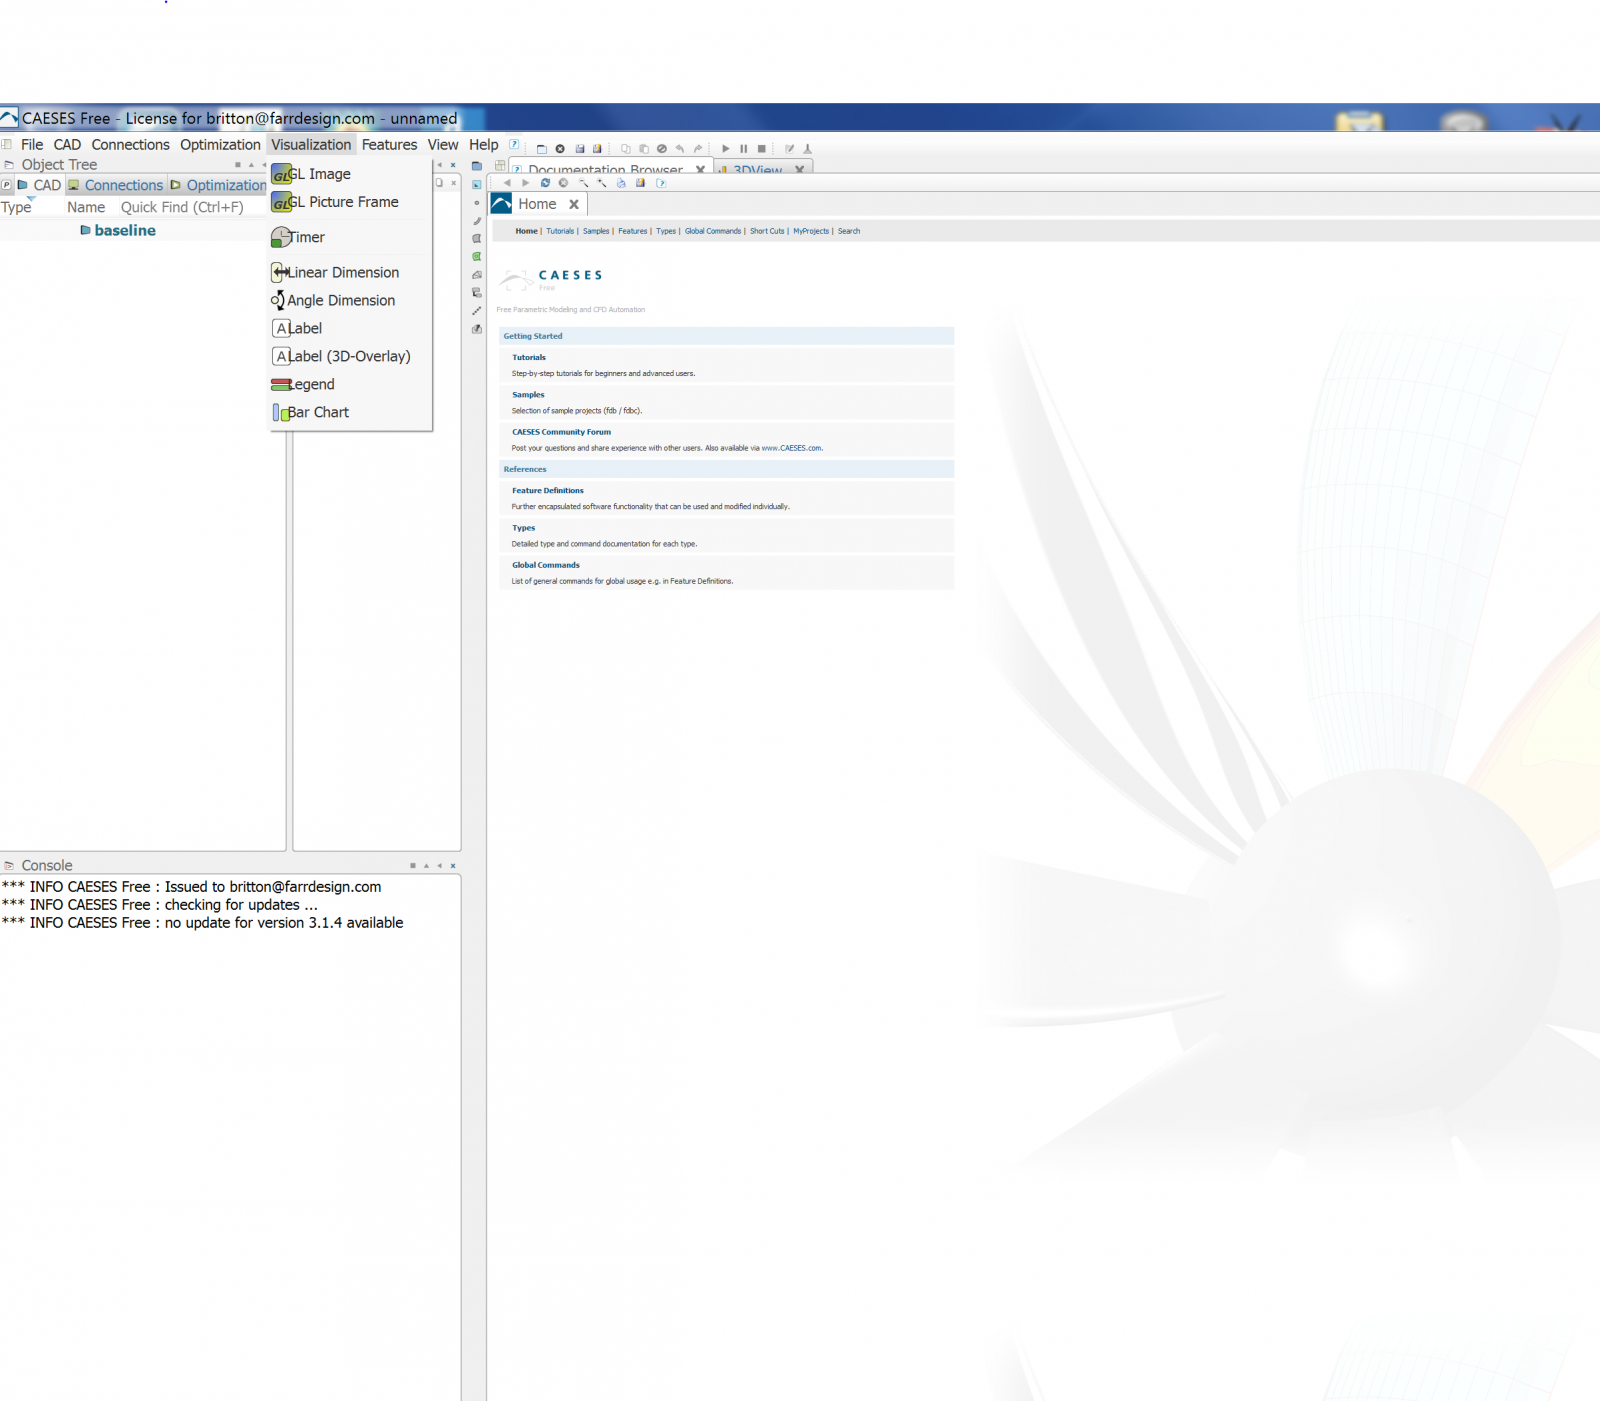Select the CAD tab in Object Tree

[x=40, y=185]
